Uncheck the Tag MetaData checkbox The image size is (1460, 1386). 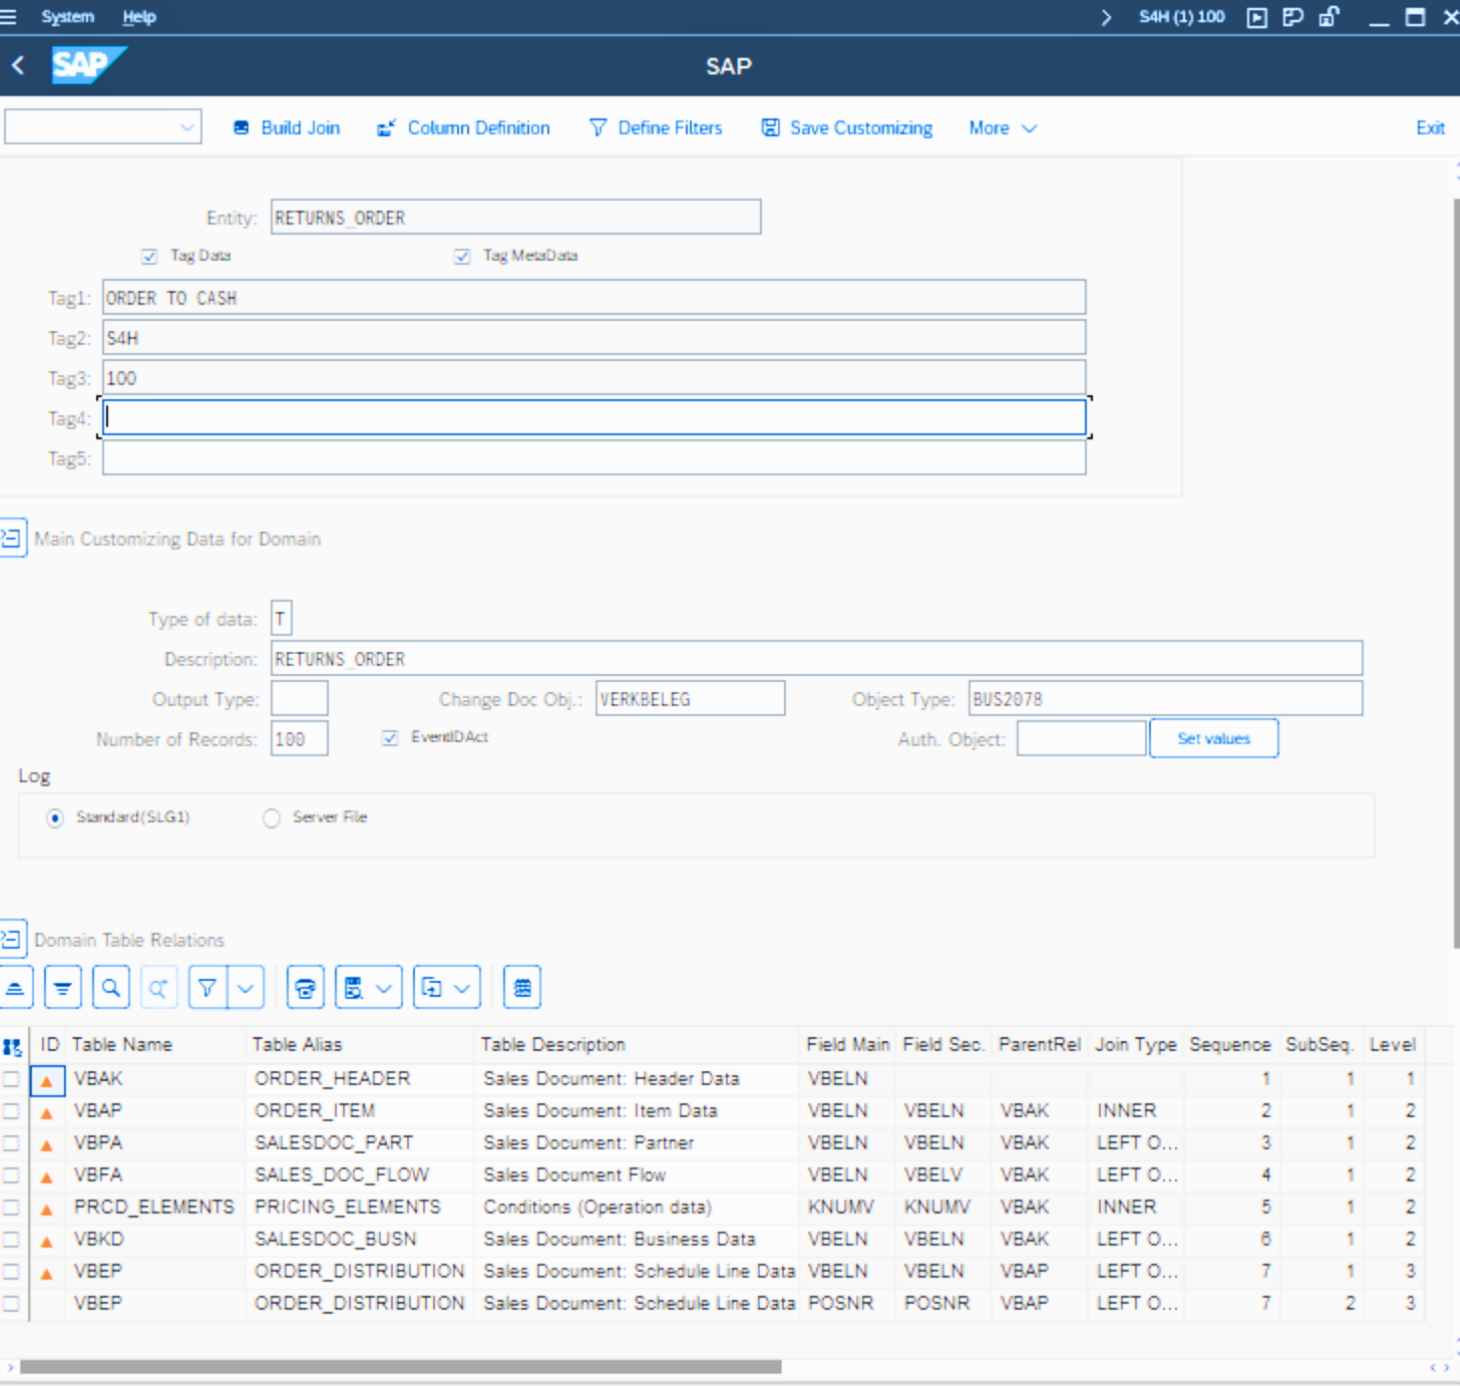coord(462,256)
